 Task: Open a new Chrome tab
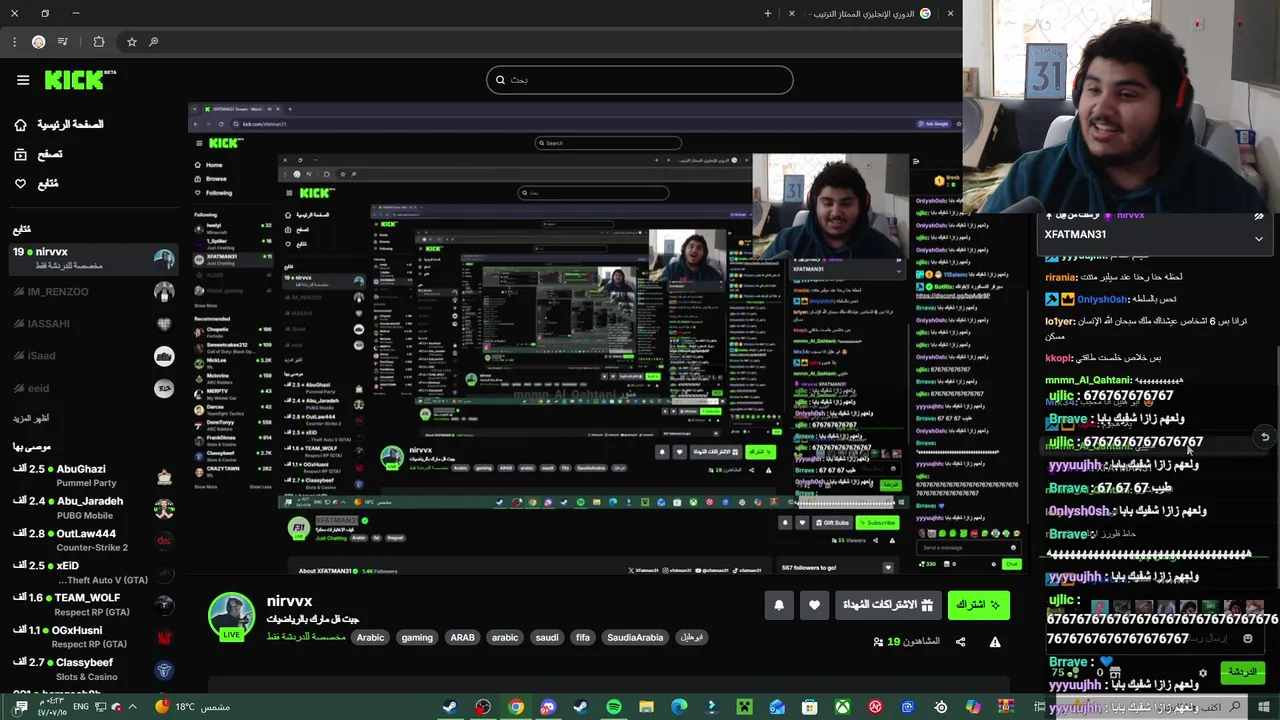tap(768, 13)
